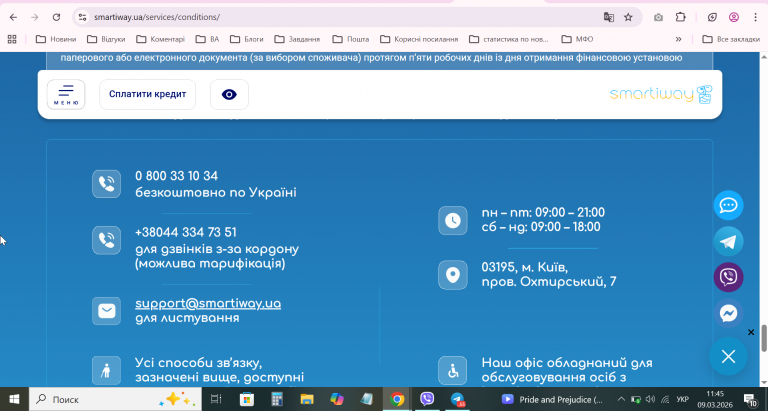Open the Facebook Messenger contact button
The height and width of the screenshot is (411, 768).
(x=728, y=314)
